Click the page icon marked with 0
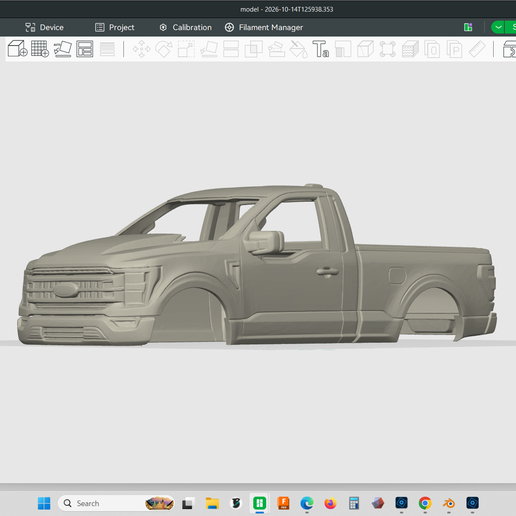The image size is (516, 516). pyautogui.click(x=432, y=49)
